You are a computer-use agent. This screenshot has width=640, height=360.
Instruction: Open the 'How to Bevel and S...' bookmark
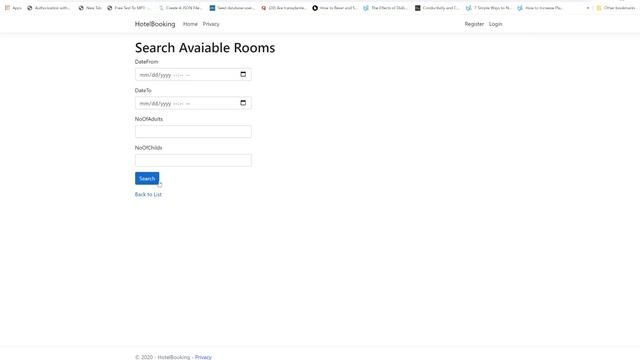pos(335,8)
